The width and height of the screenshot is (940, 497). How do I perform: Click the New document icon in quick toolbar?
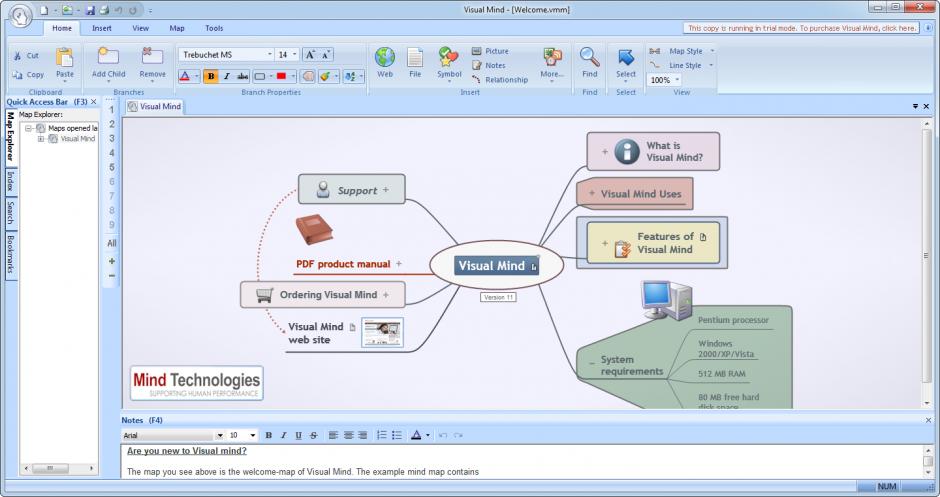click(44, 10)
